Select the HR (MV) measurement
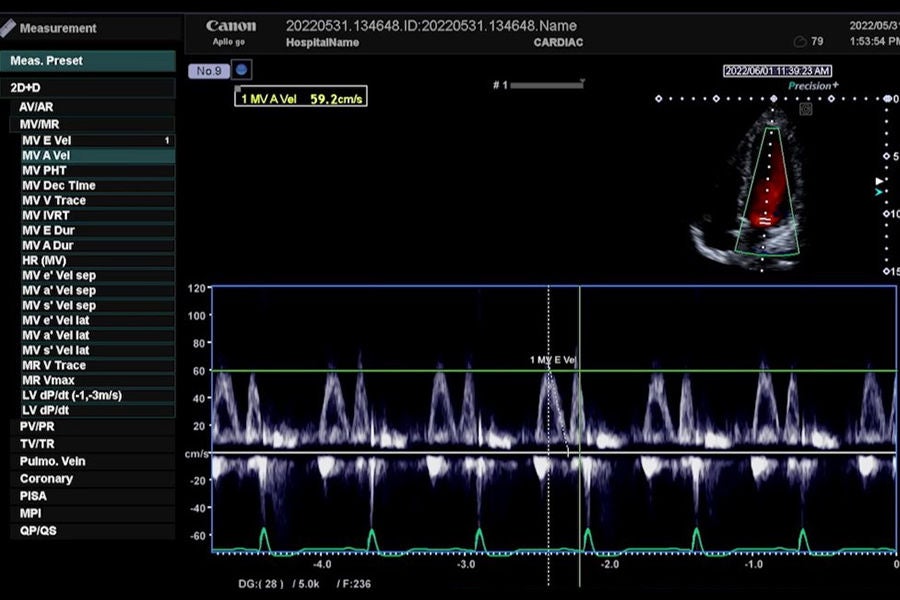 click(x=98, y=260)
